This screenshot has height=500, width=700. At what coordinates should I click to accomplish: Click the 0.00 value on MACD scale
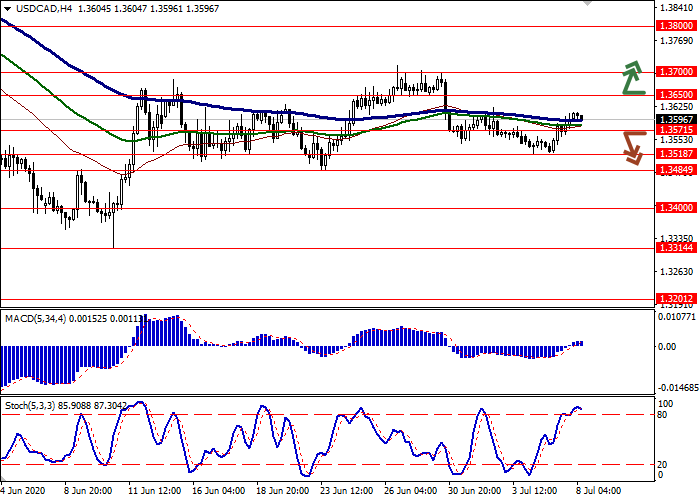coord(666,347)
